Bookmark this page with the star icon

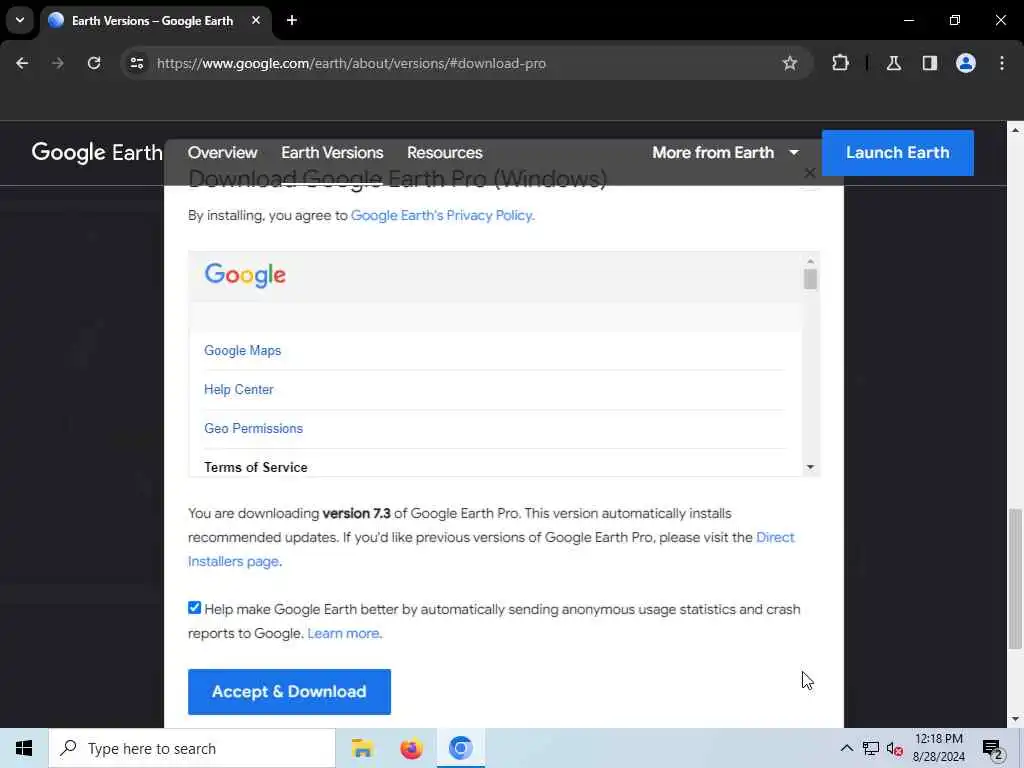(790, 63)
